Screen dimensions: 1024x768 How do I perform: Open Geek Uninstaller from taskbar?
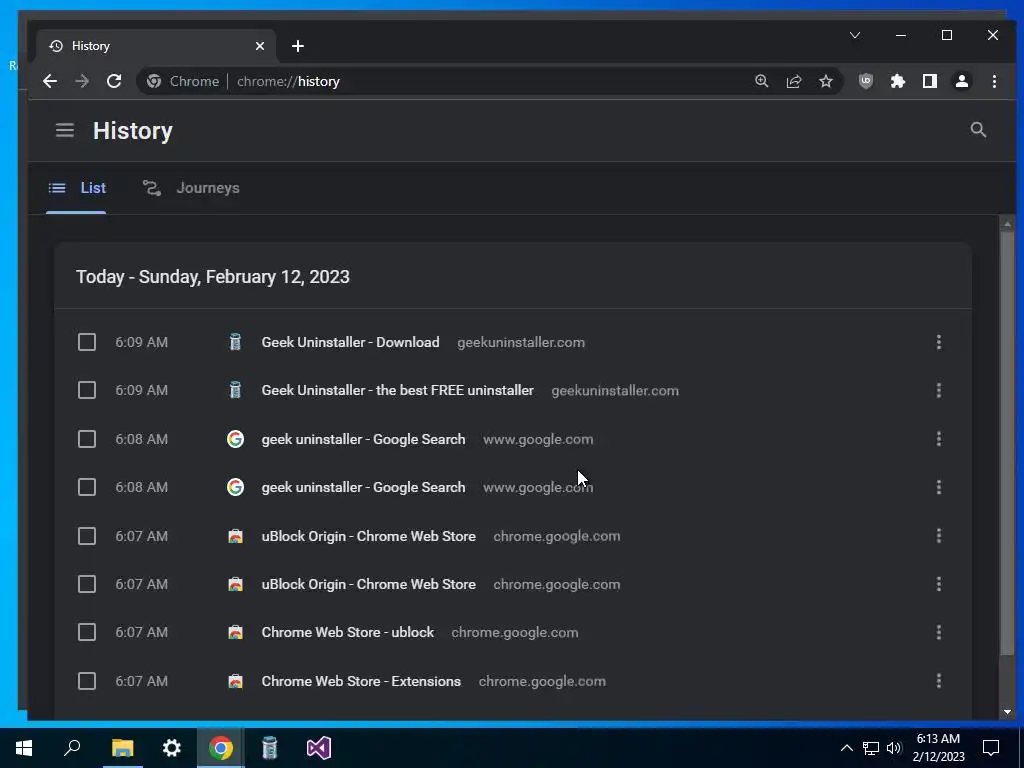pyautogui.click(x=270, y=748)
